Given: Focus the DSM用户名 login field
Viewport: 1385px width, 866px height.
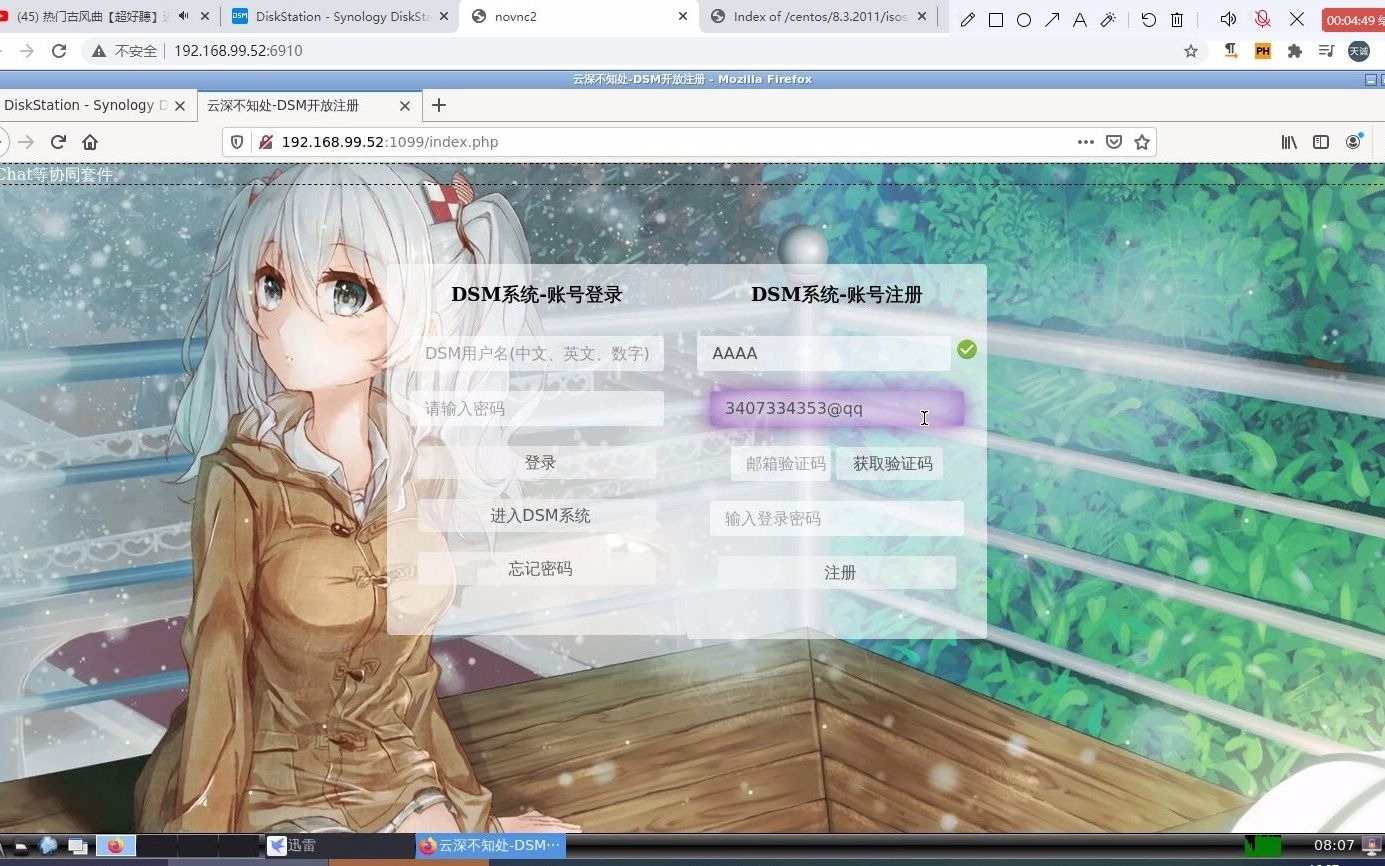Looking at the screenshot, I should [537, 353].
